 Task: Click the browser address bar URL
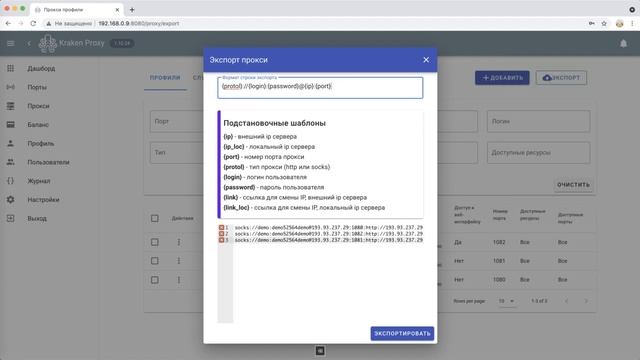click(139, 24)
